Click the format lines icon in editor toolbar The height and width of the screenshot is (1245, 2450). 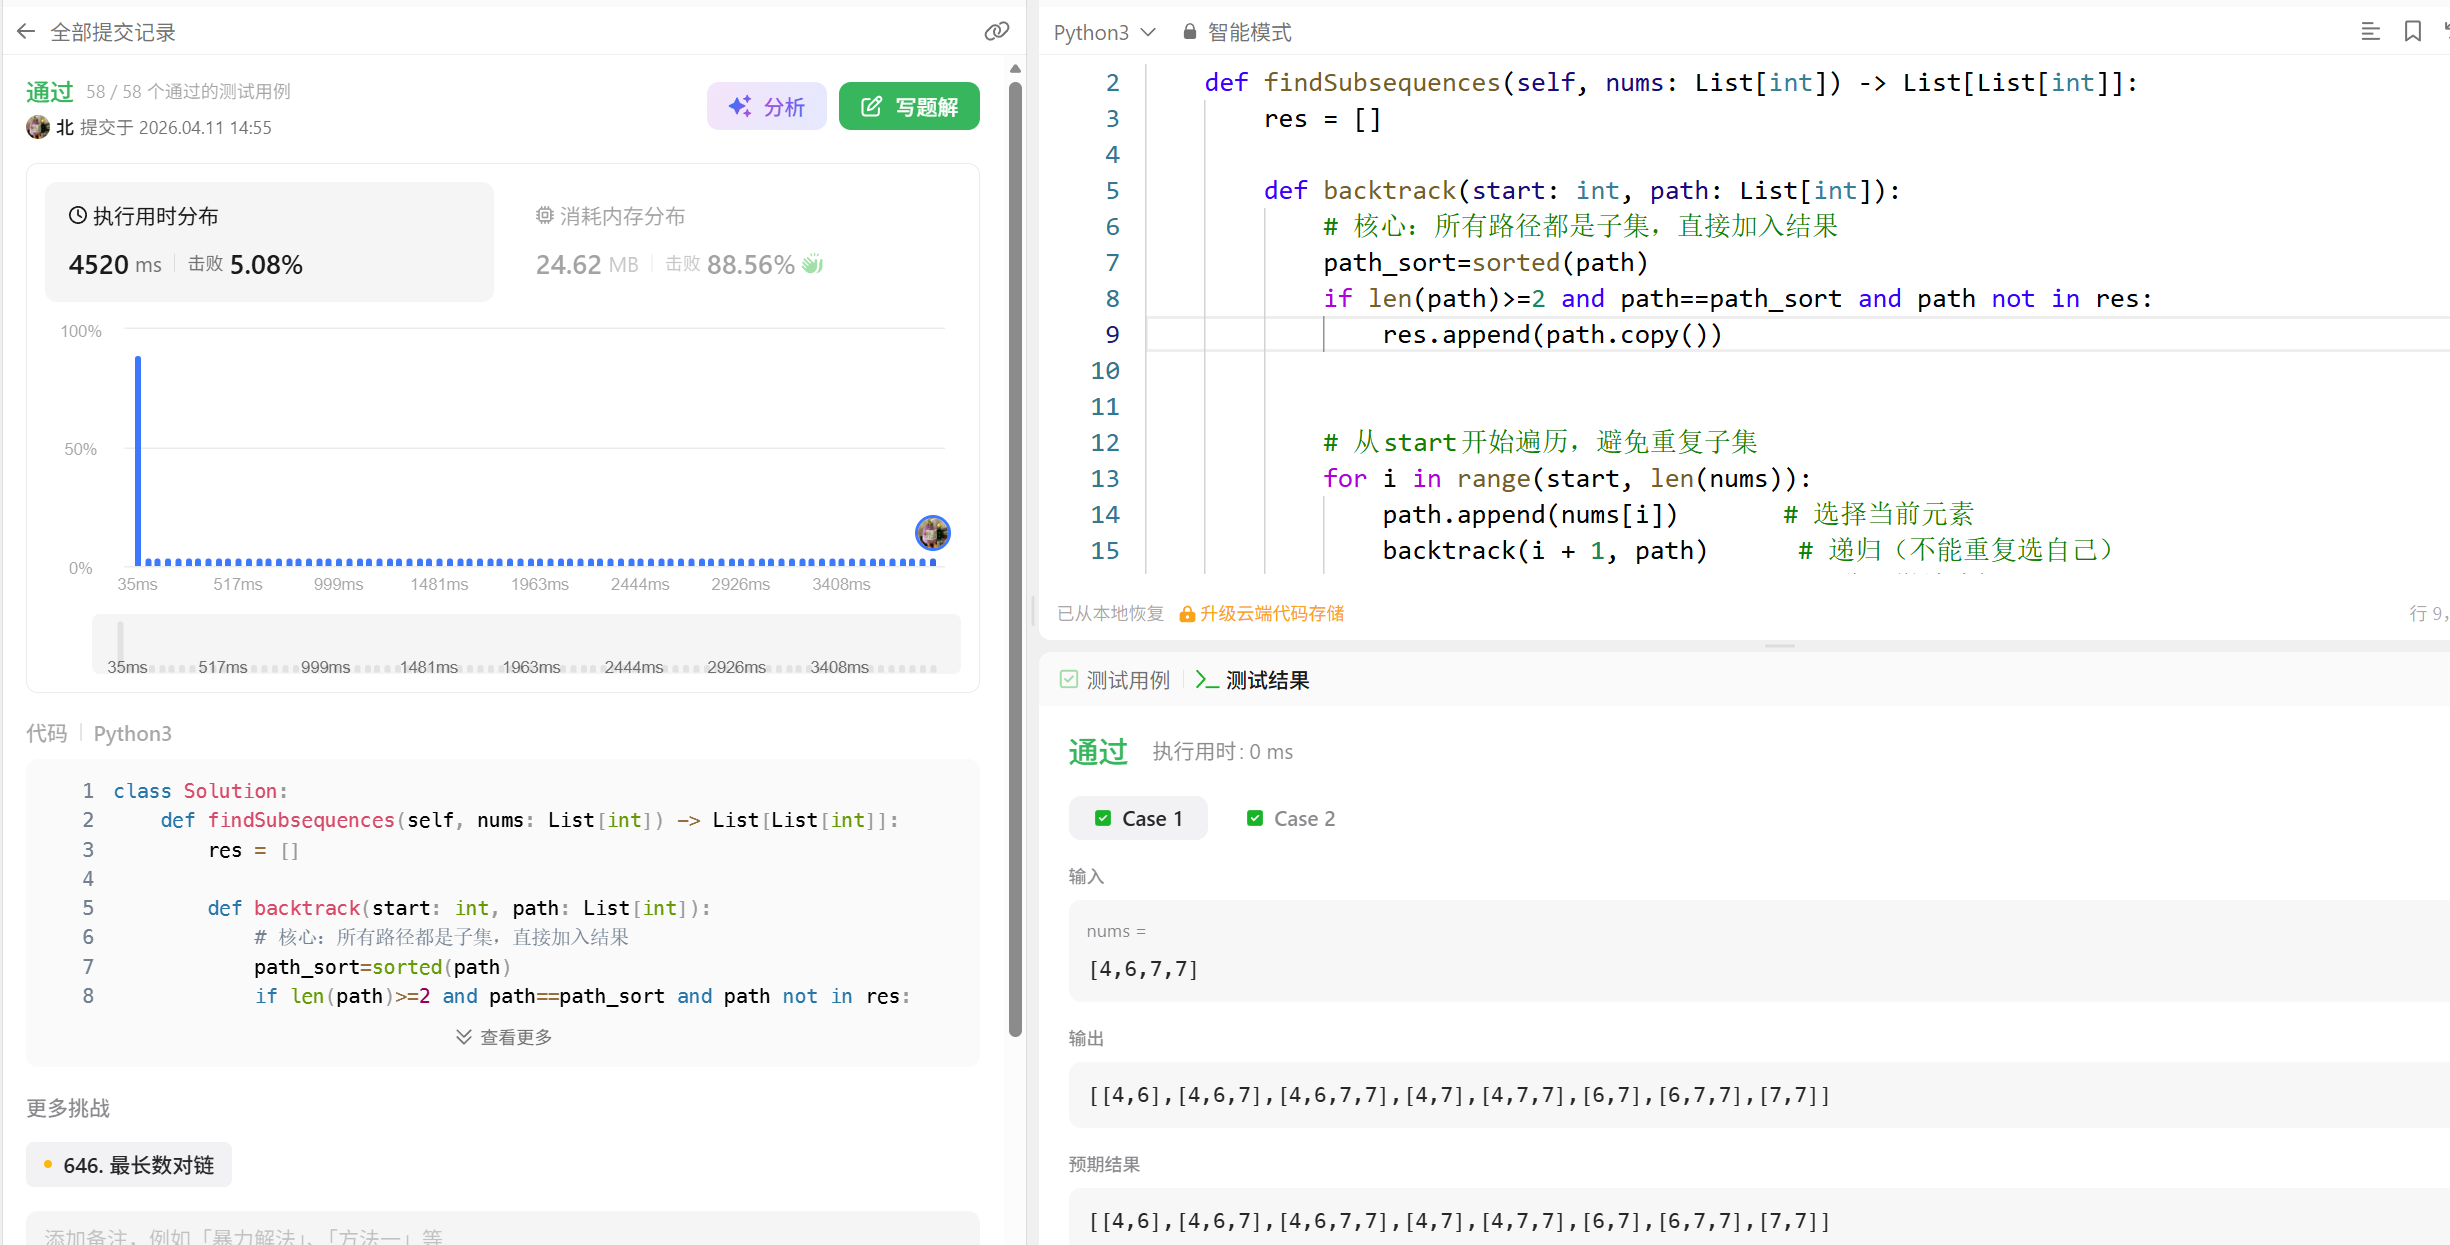point(2370,32)
